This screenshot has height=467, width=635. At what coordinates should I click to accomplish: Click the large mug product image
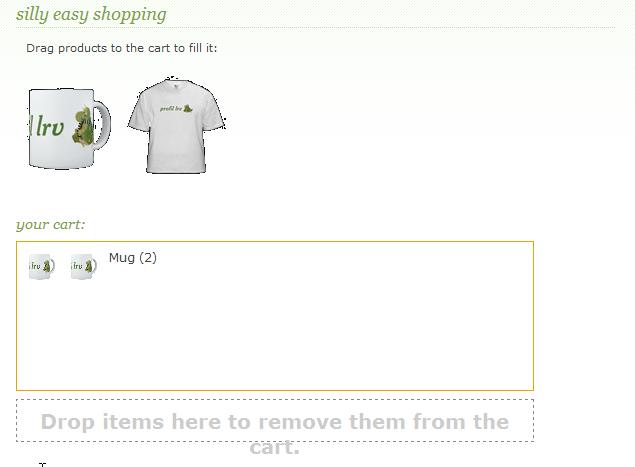click(x=69, y=128)
